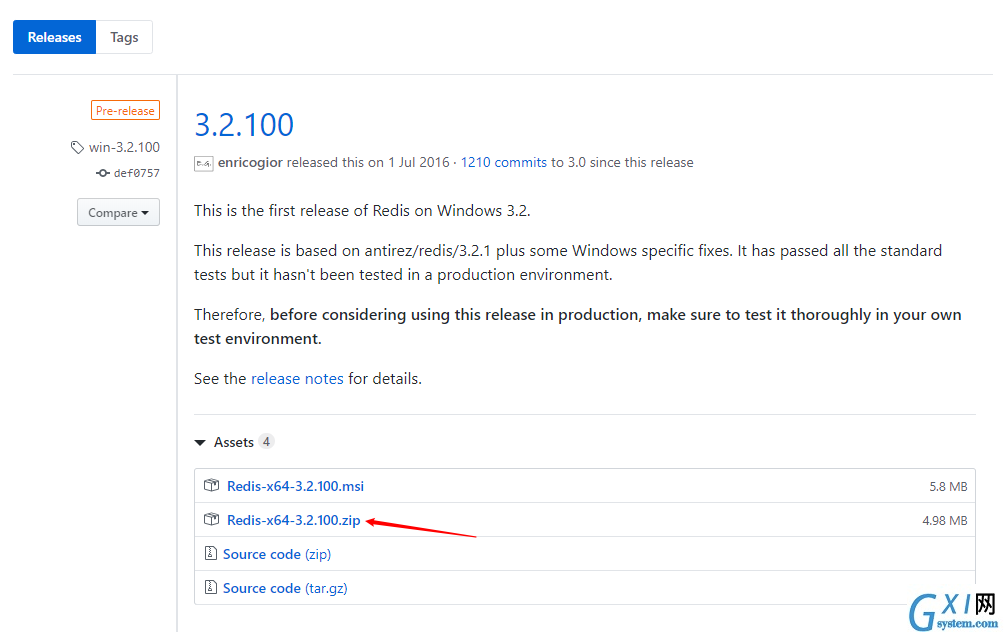Click the file icon for Source code (tar.gz)
Viewport: 1005px width, 632px height.
click(210, 586)
